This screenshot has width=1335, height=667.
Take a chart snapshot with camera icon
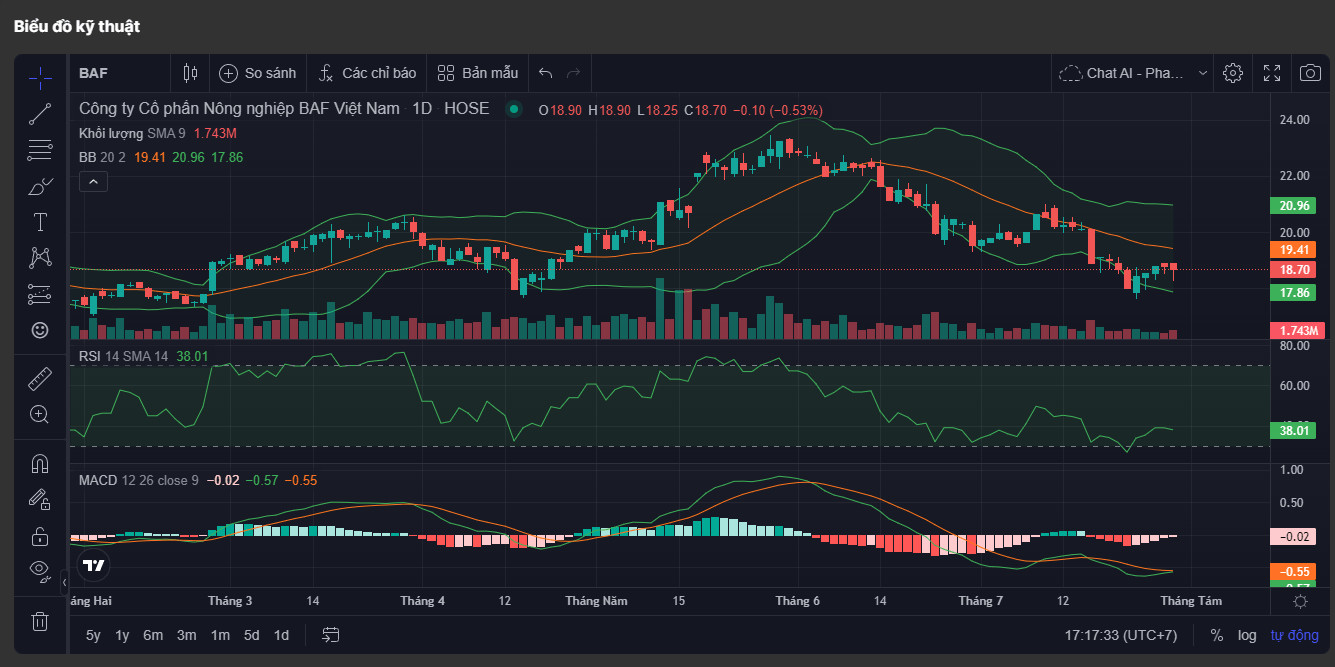point(1310,73)
